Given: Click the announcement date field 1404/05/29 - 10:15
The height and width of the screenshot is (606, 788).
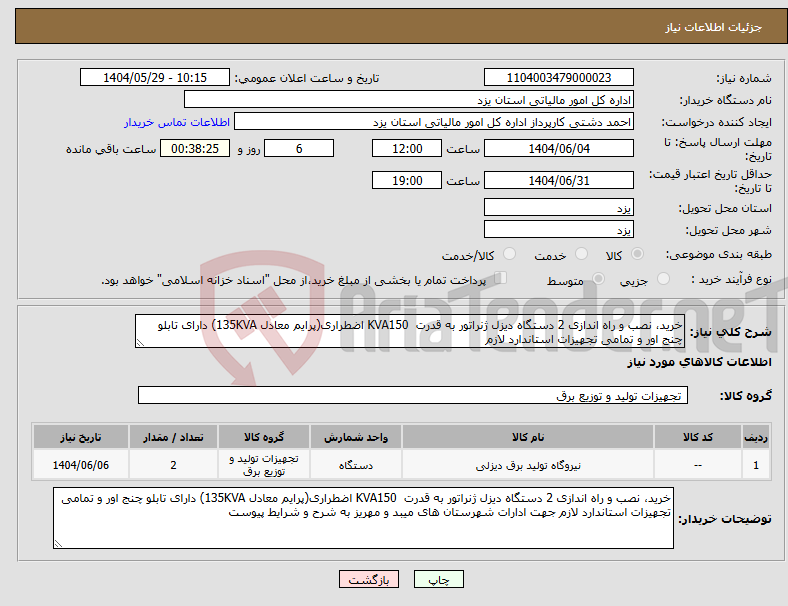Looking at the screenshot, I should click(155, 77).
